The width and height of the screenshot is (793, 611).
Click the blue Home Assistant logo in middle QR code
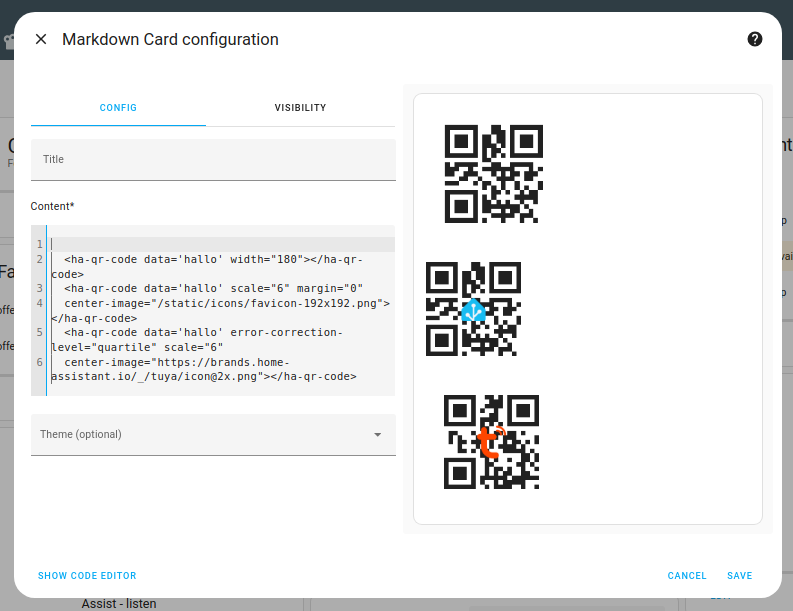pyautogui.click(x=474, y=310)
